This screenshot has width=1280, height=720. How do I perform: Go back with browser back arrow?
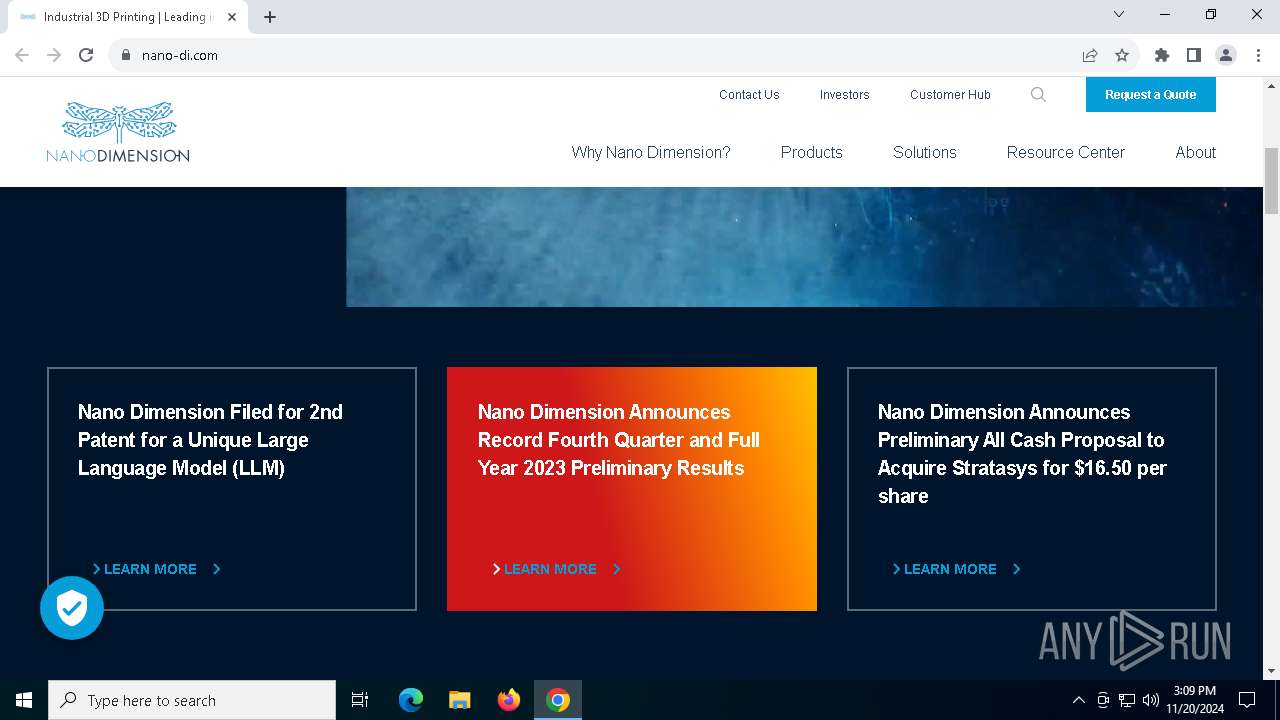click(22, 55)
